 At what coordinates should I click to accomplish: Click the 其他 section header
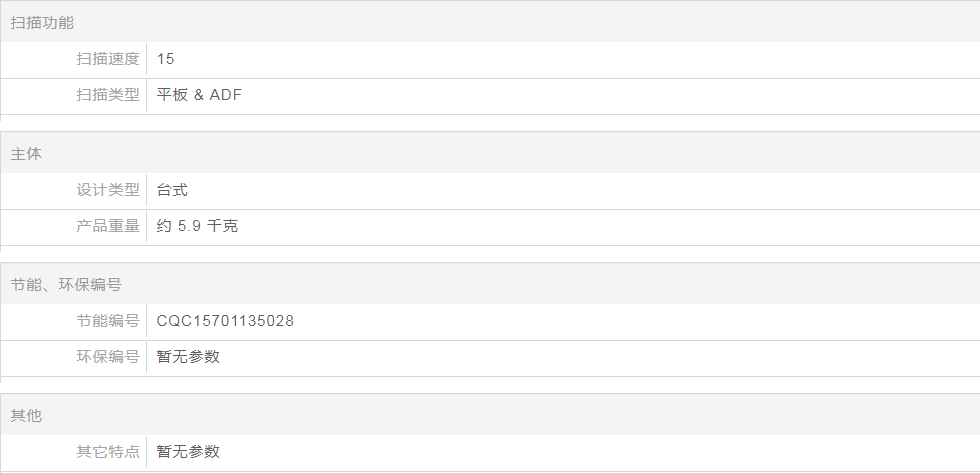click(x=26, y=416)
